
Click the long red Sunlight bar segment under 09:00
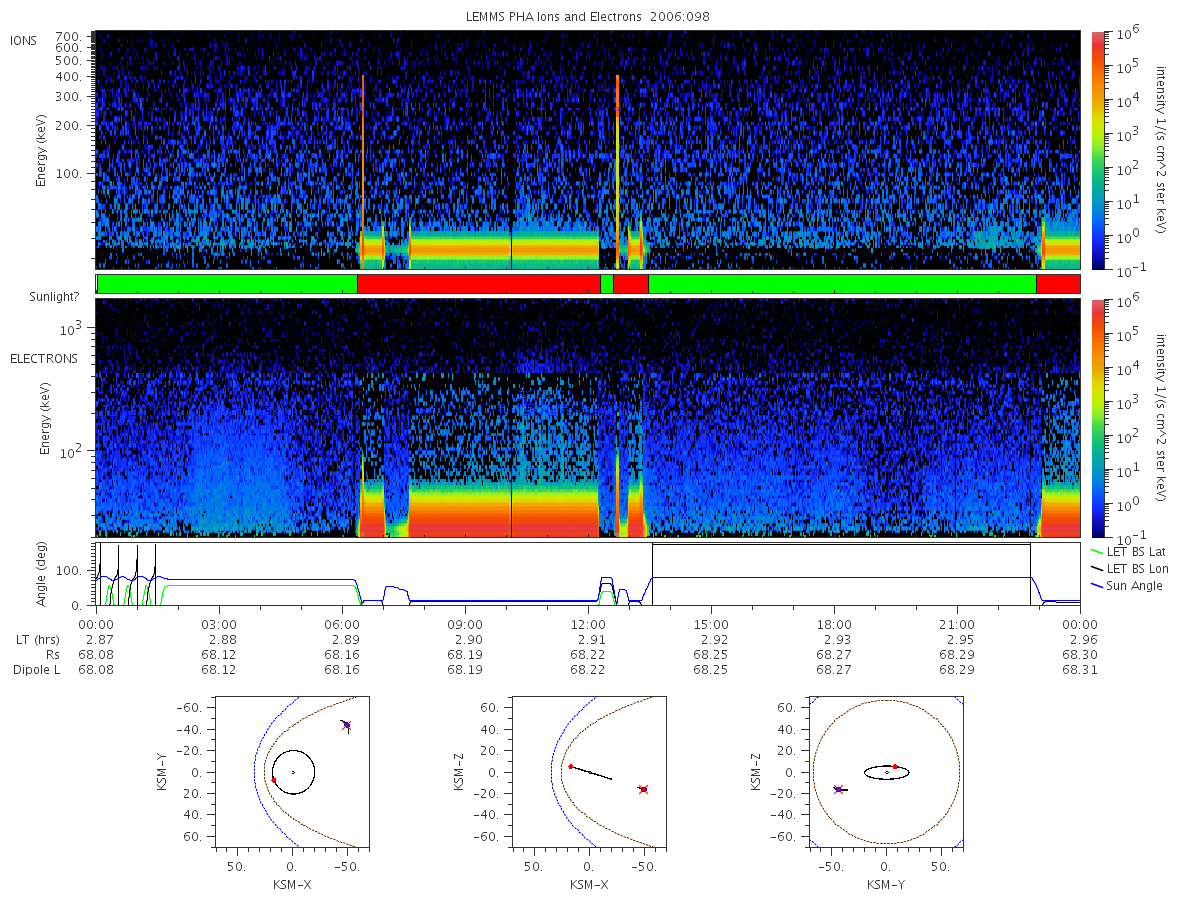click(x=478, y=284)
